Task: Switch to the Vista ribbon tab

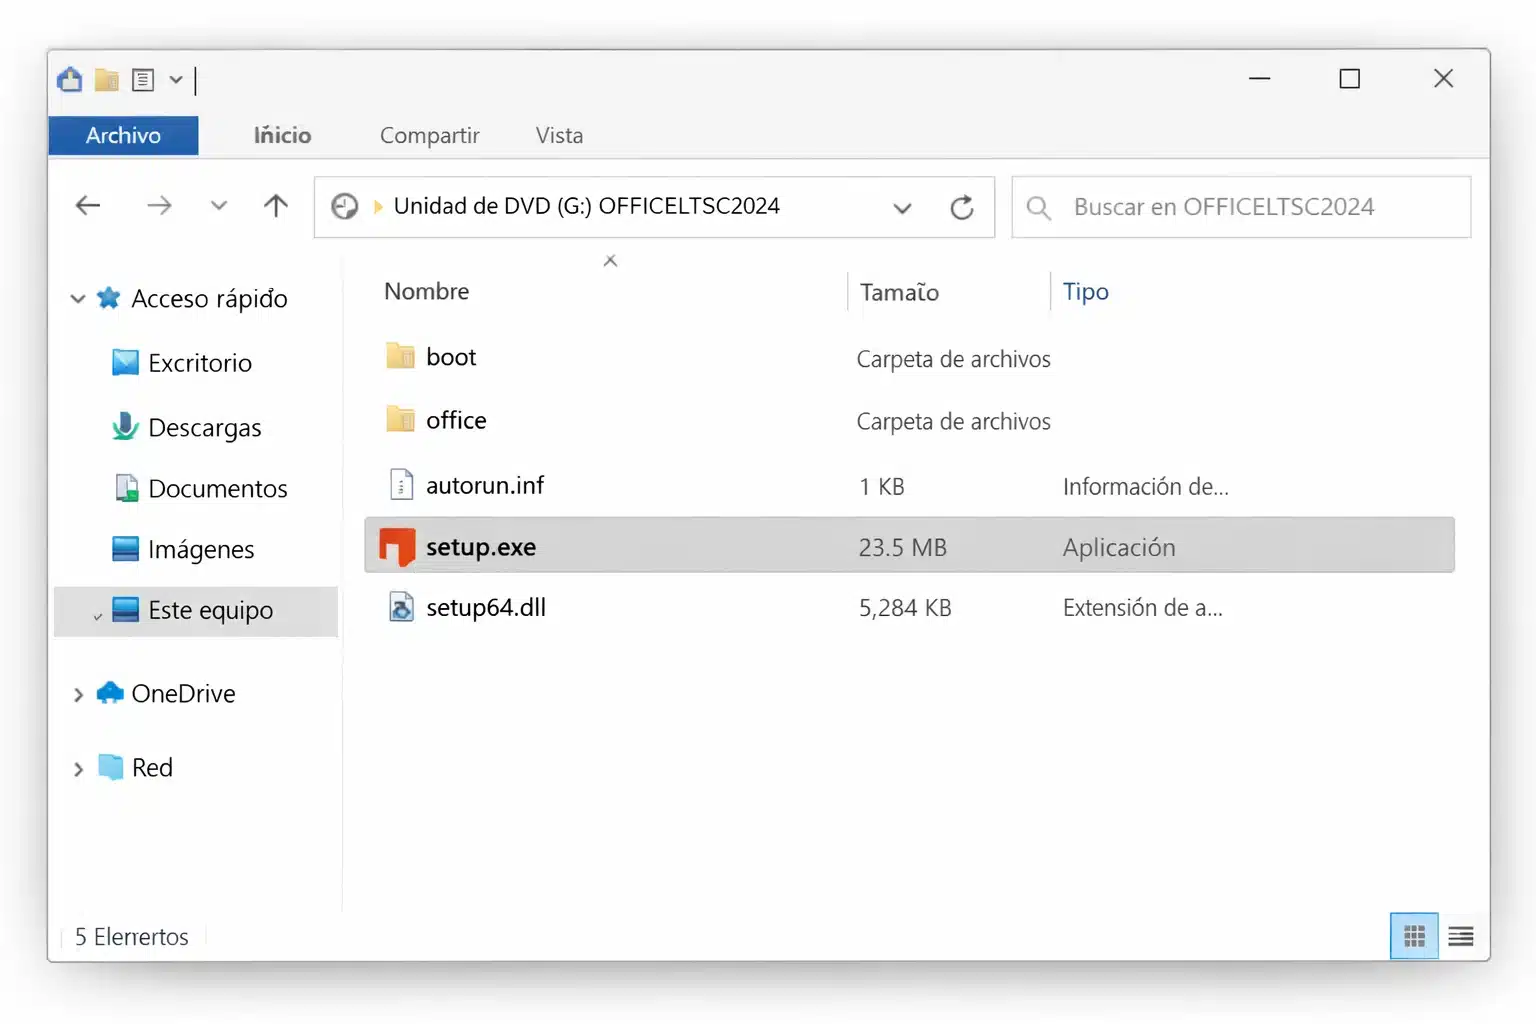Action: [559, 135]
